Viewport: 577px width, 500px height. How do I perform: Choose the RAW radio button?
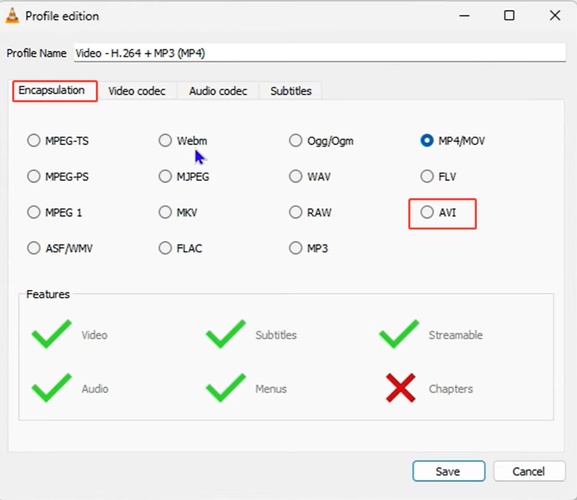point(295,212)
